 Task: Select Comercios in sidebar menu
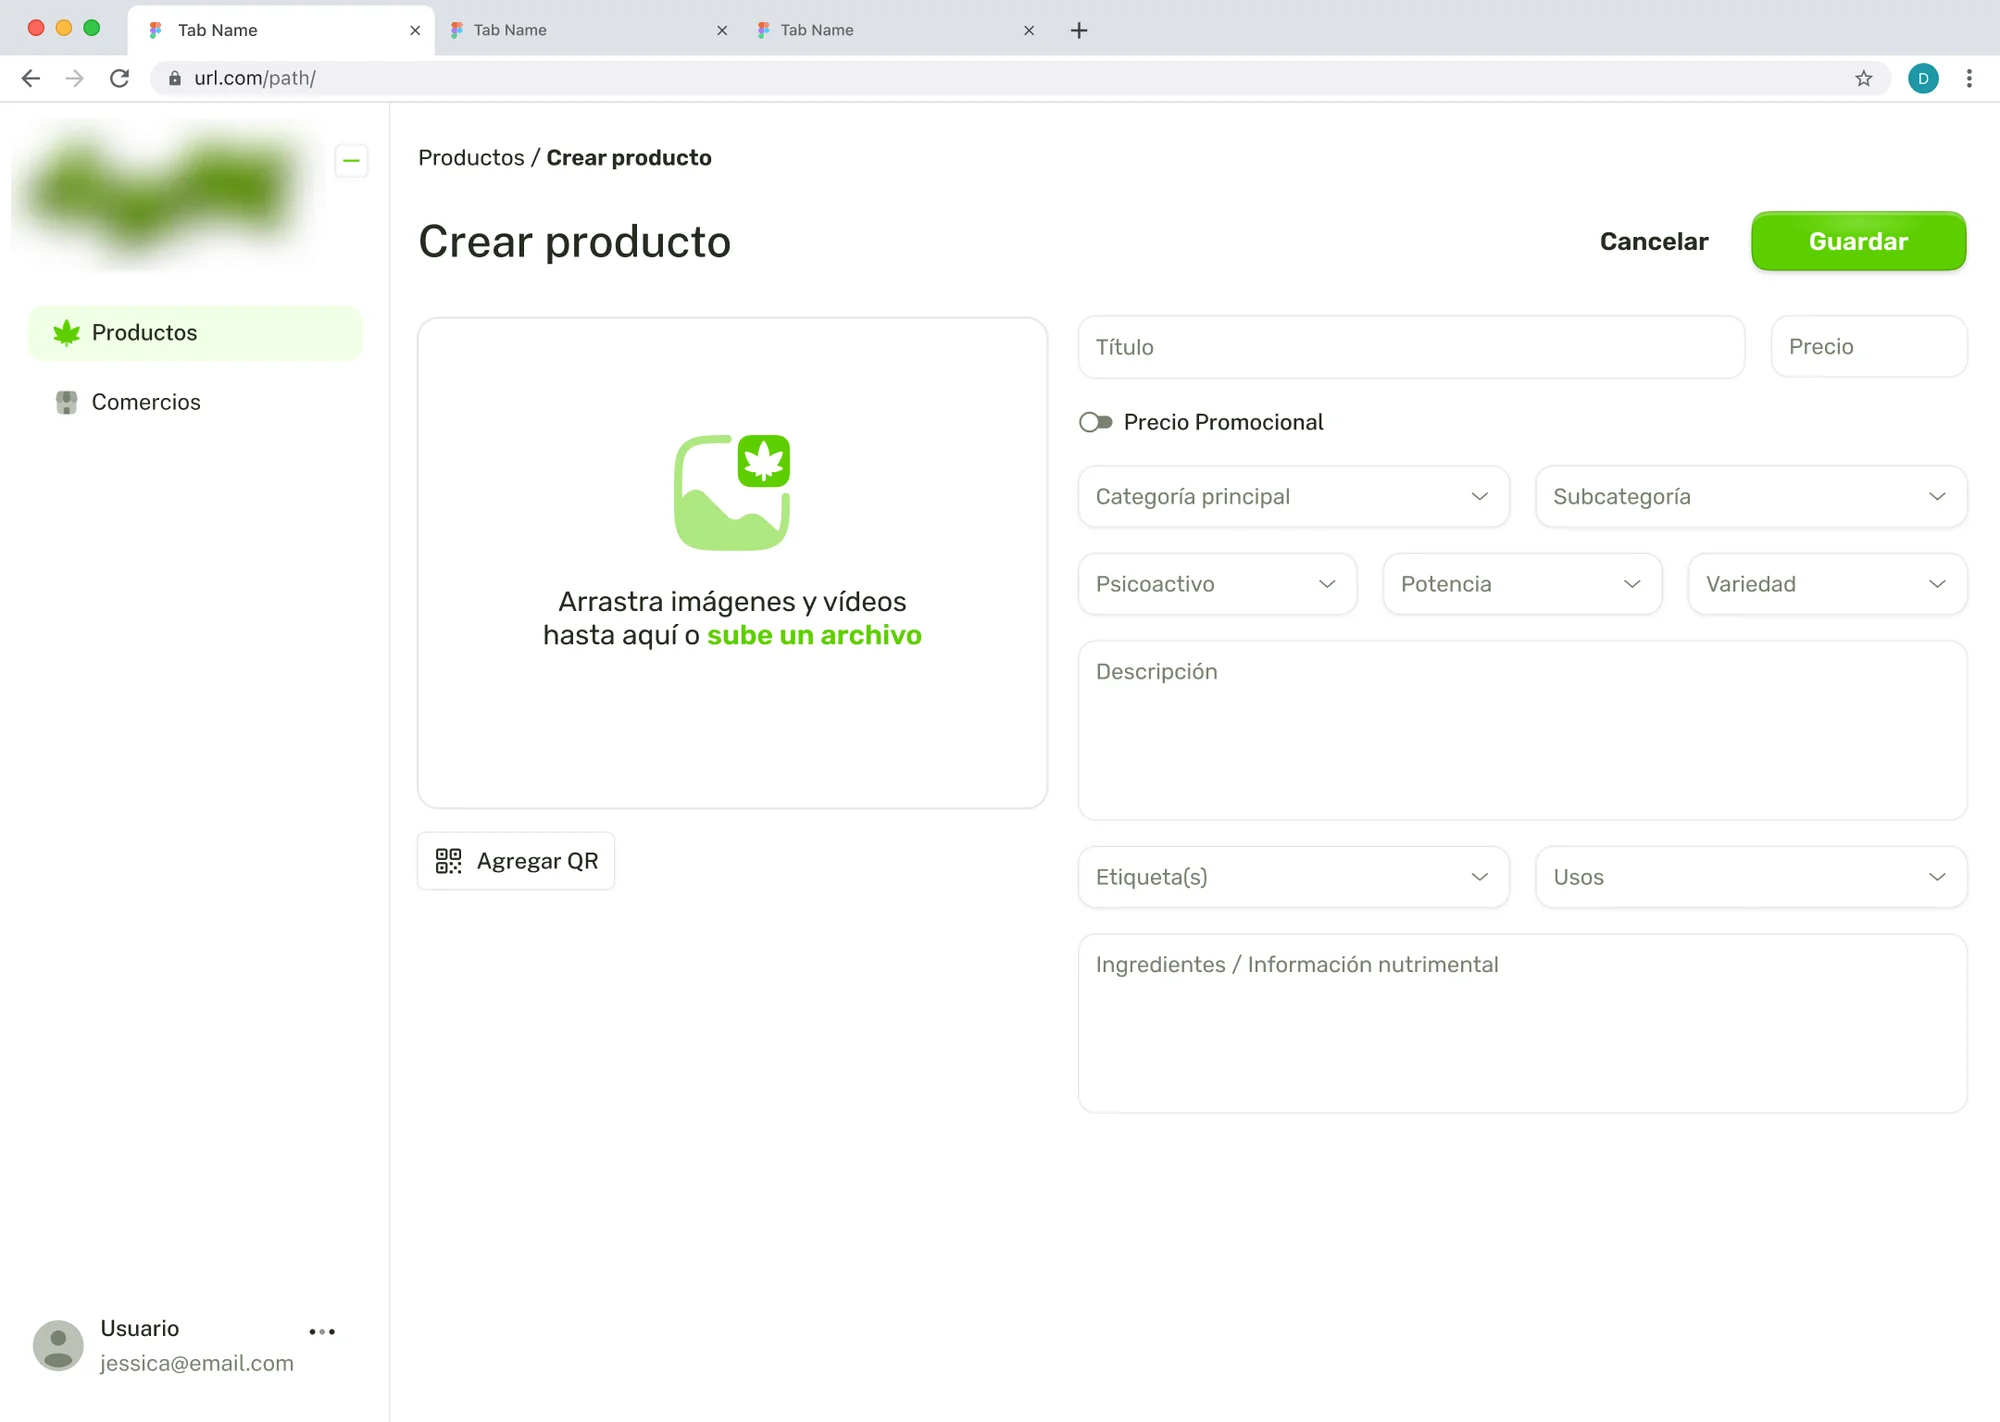click(195, 402)
